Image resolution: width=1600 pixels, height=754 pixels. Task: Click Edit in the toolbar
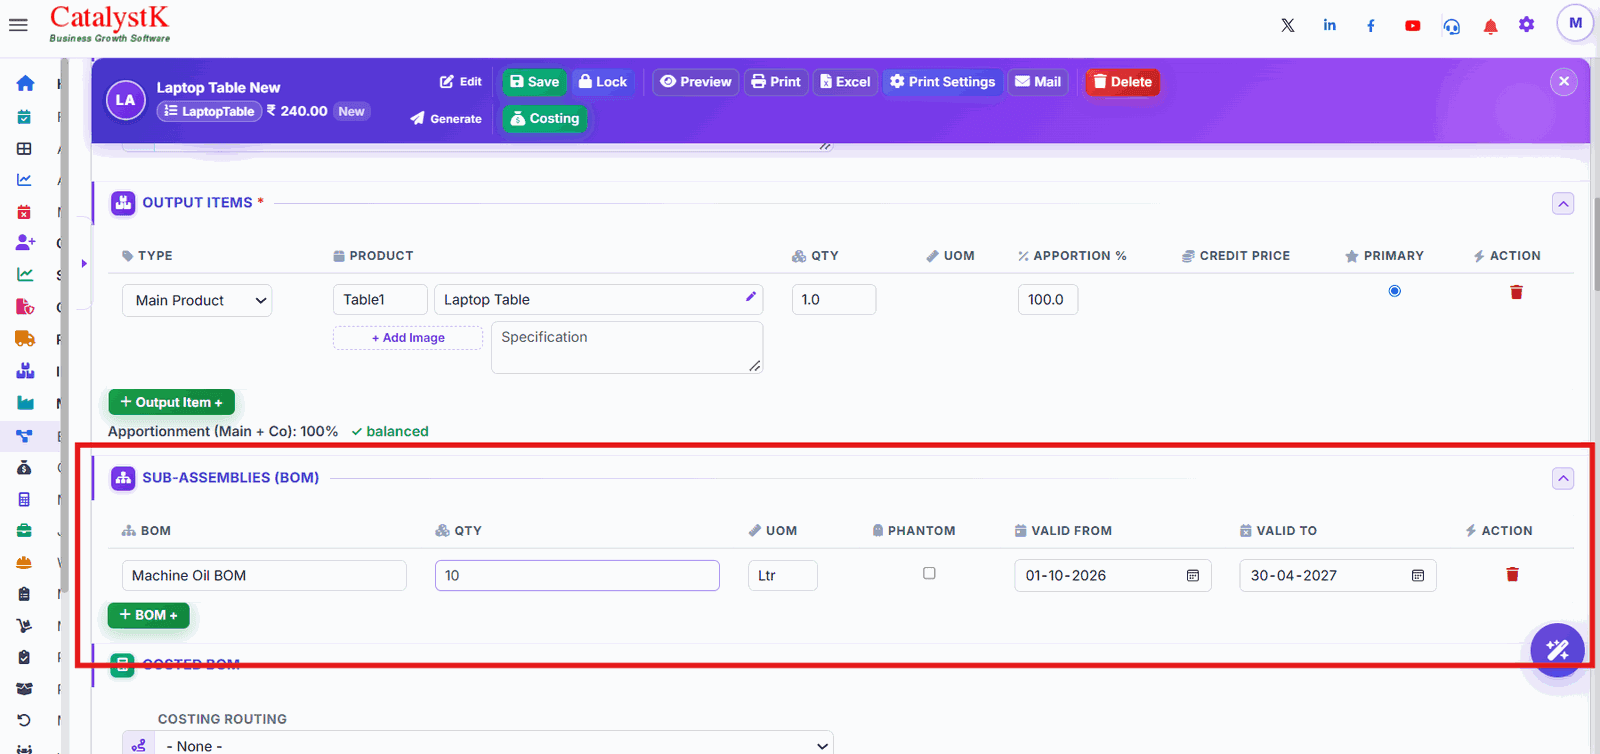(x=460, y=82)
